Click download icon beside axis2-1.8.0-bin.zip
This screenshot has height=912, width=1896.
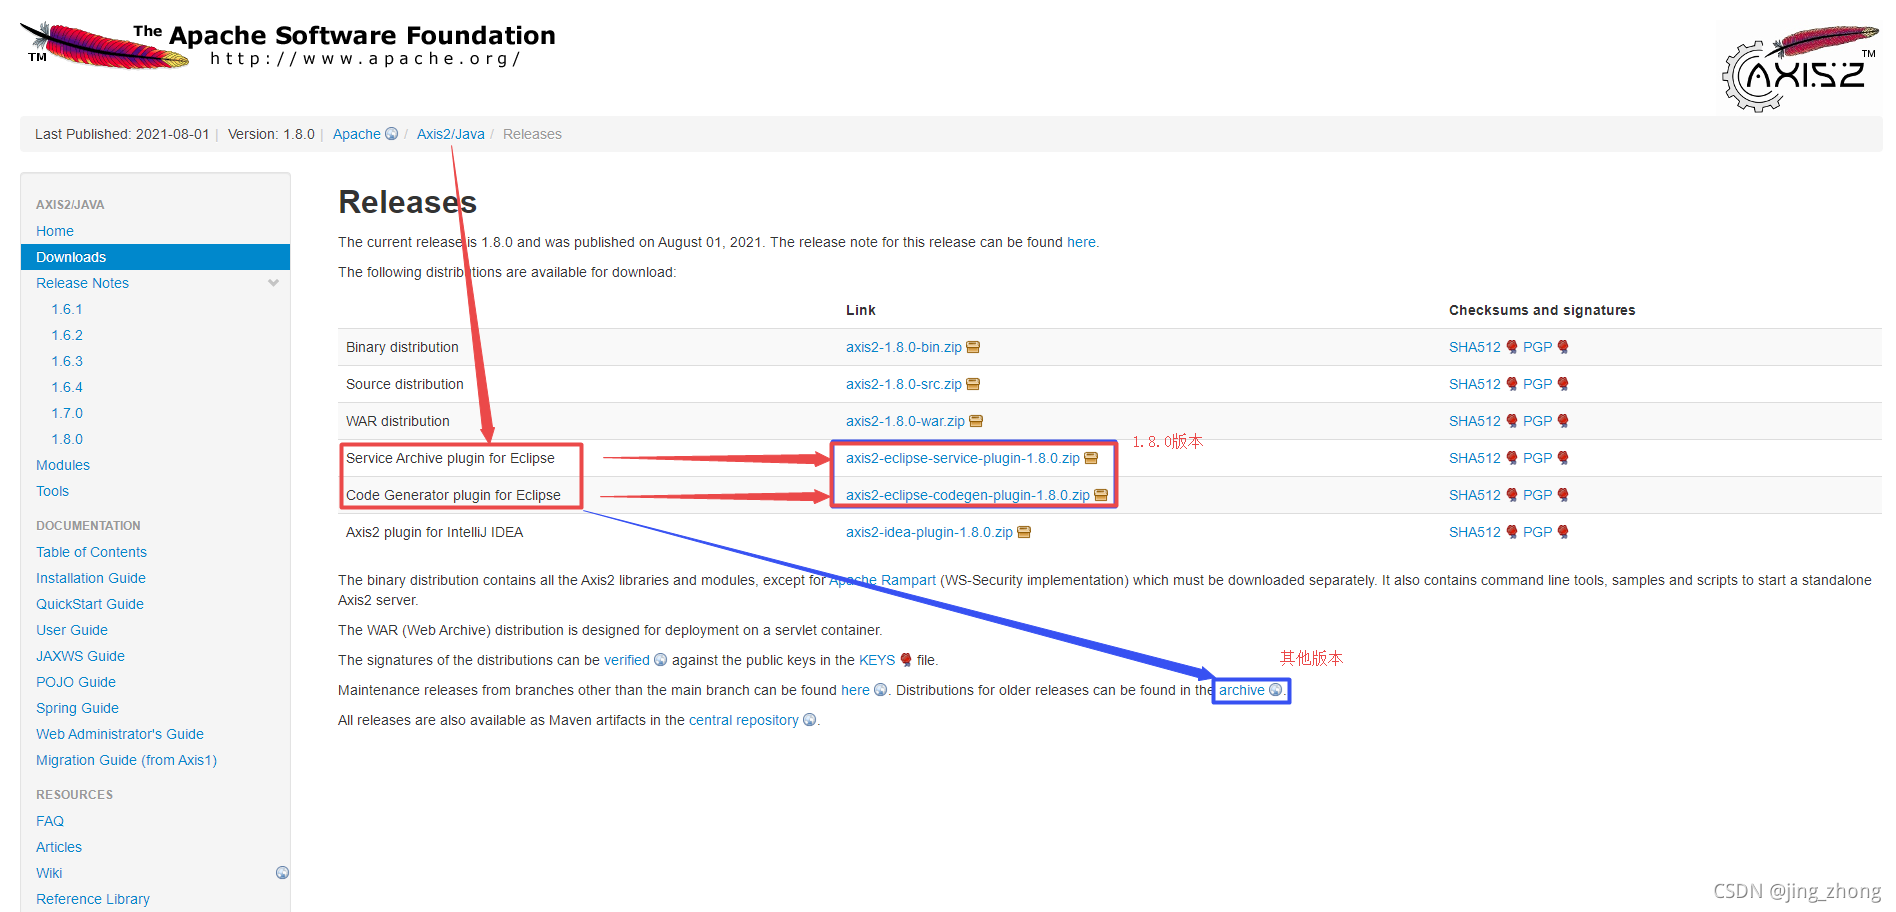tap(973, 347)
